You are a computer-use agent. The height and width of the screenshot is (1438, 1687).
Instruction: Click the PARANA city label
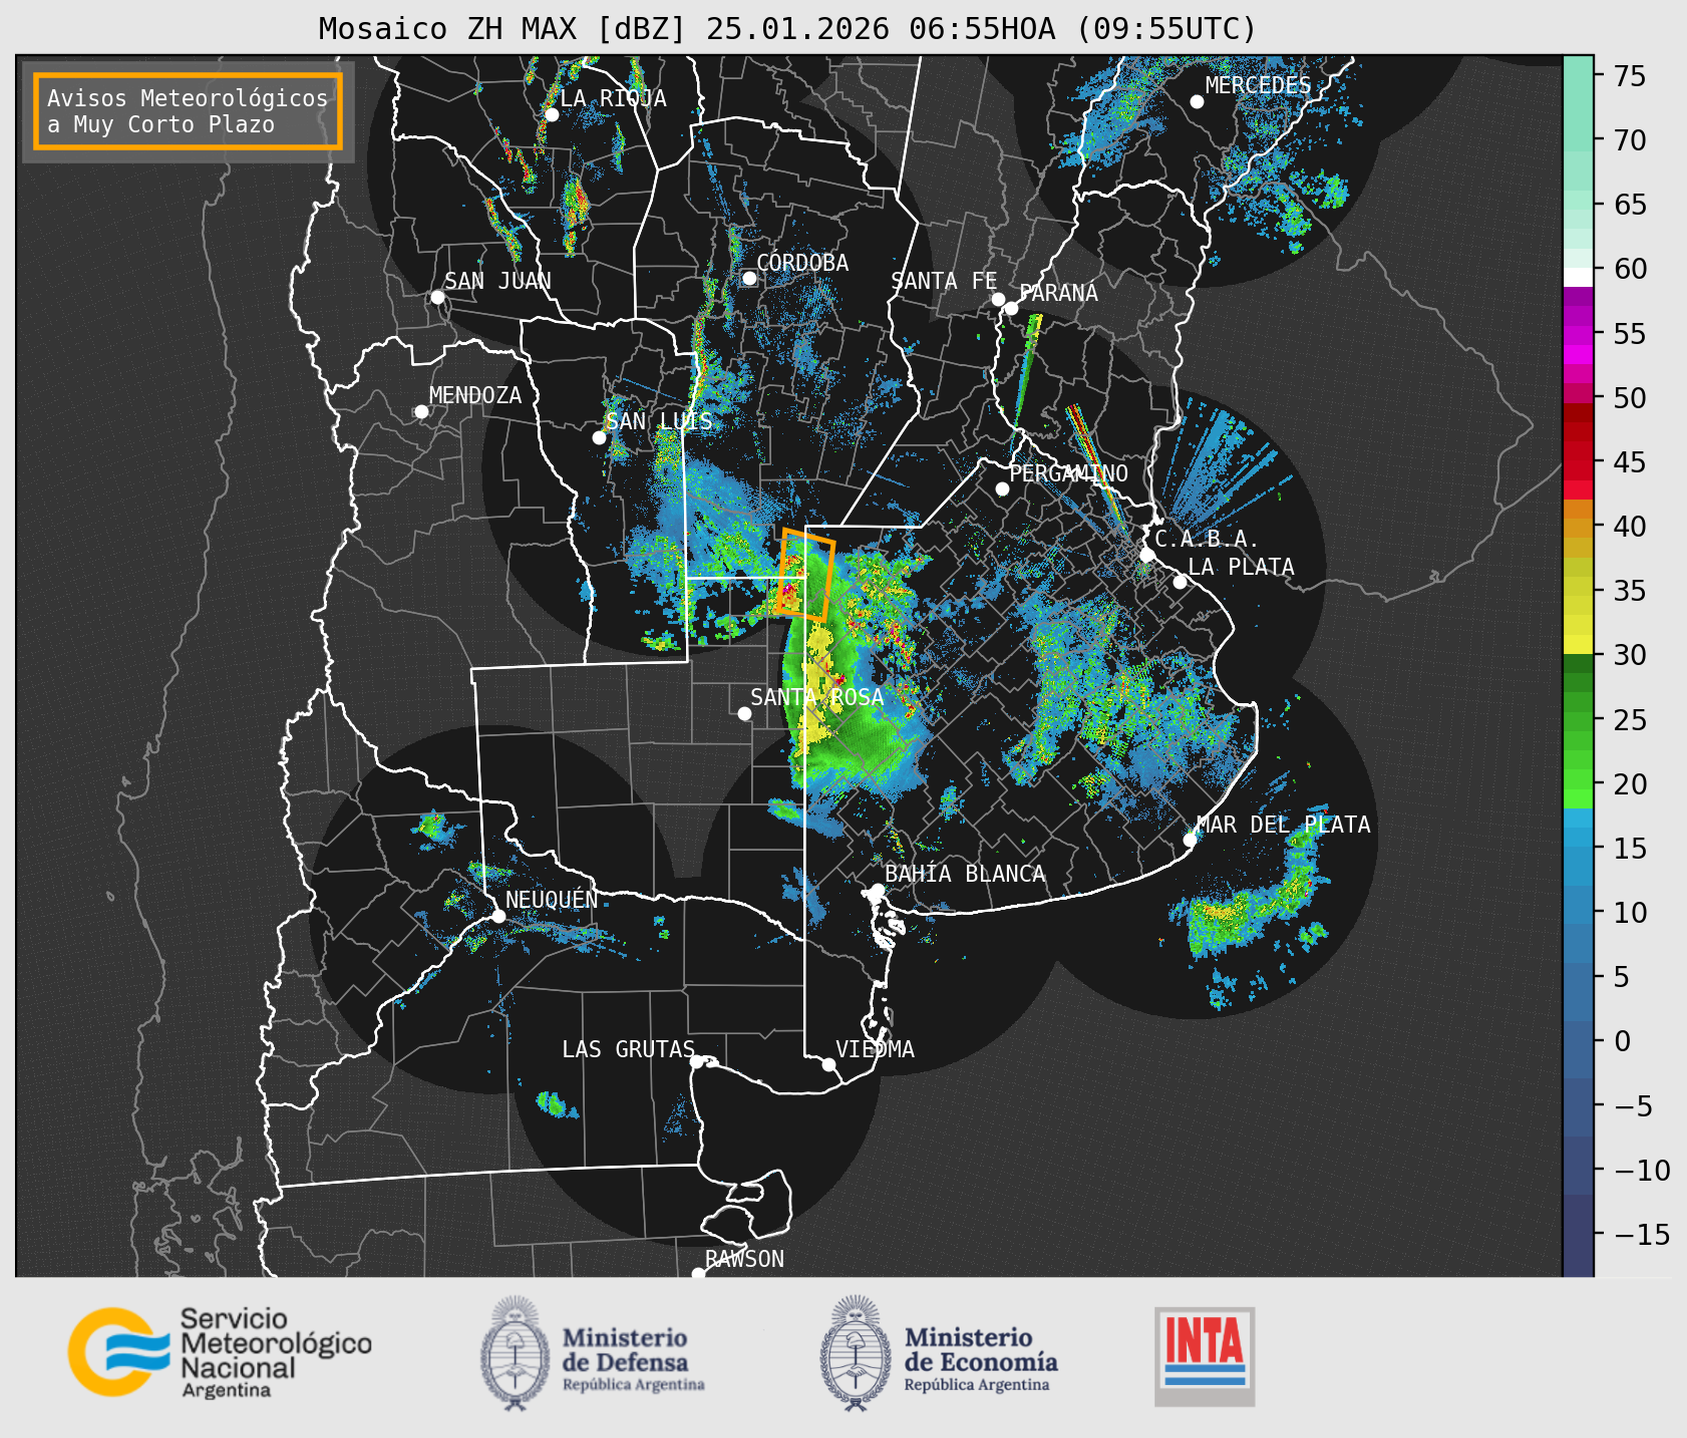tap(1059, 293)
